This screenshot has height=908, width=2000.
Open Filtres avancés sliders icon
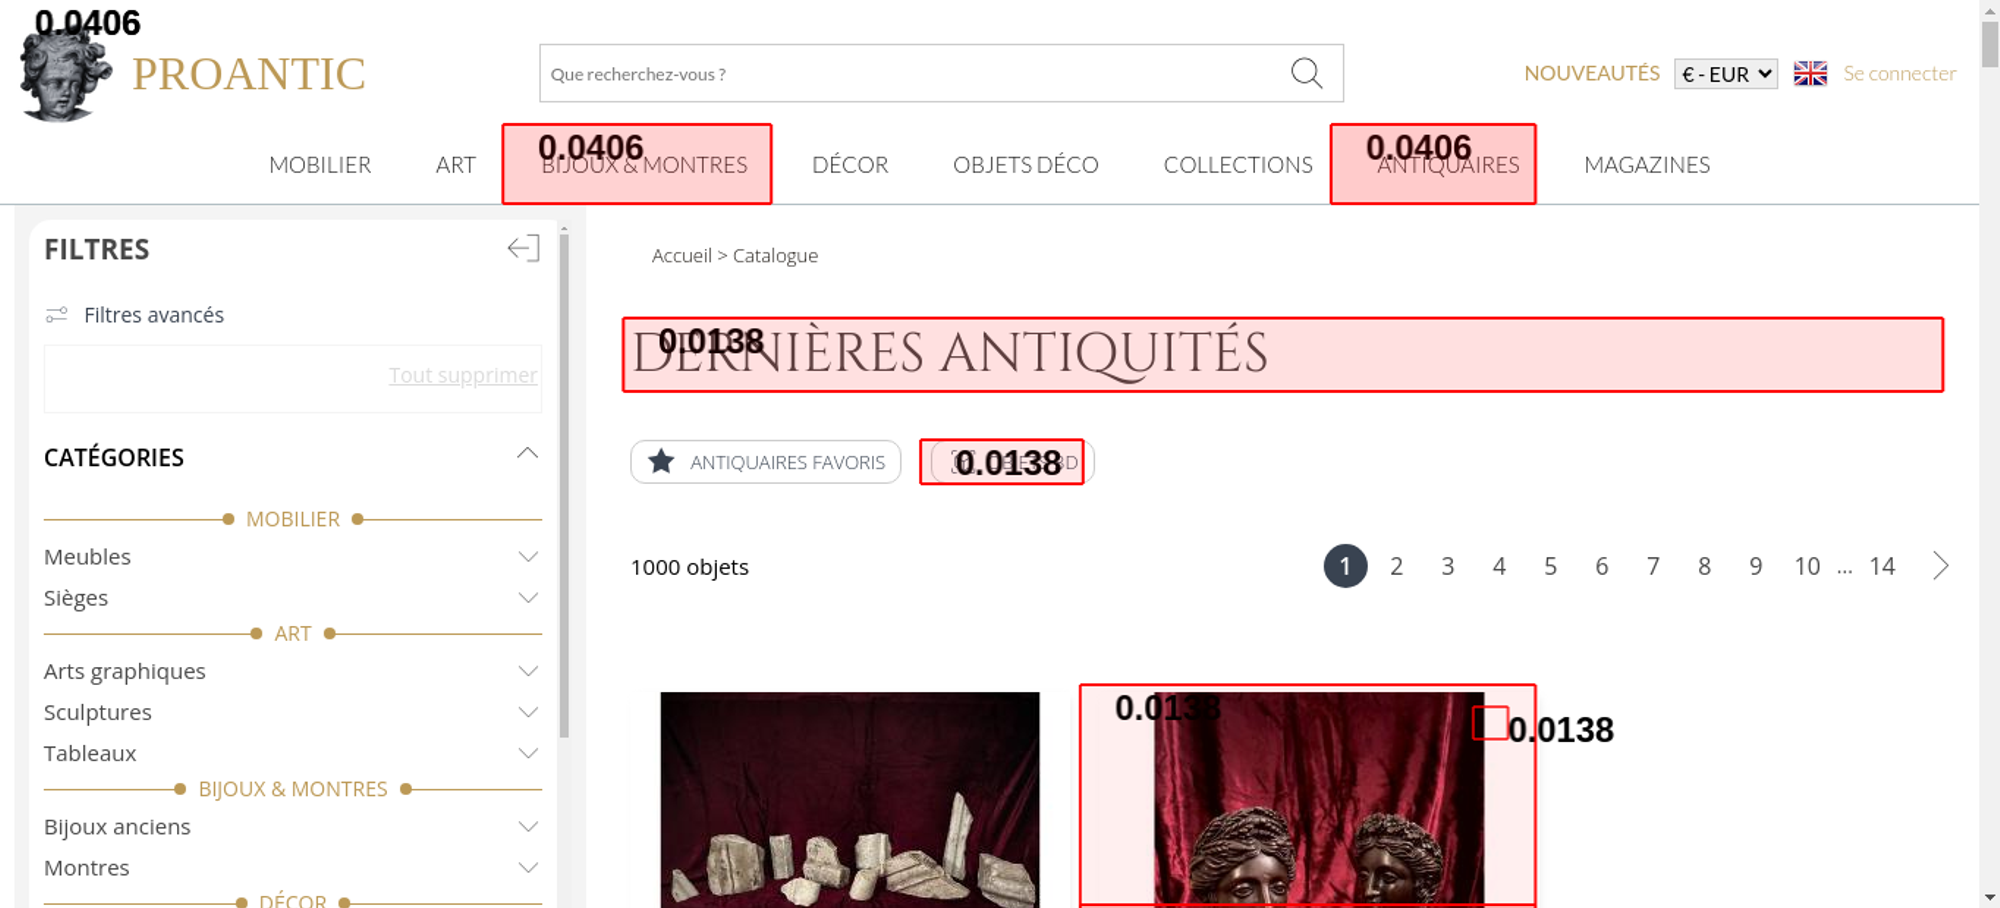tap(57, 315)
